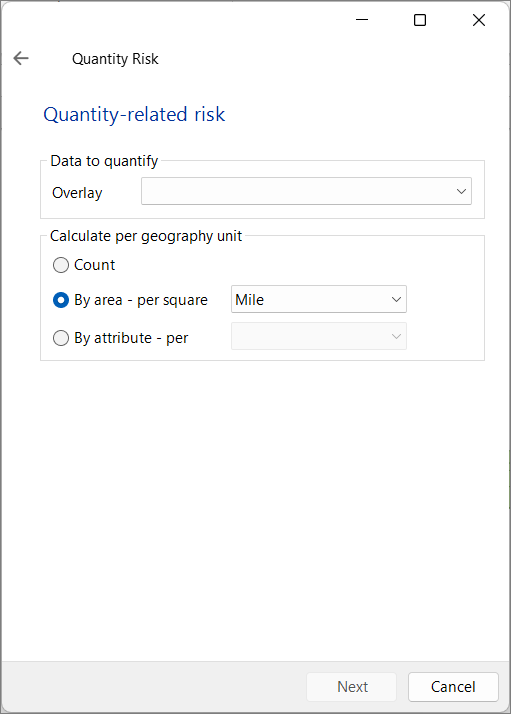Screen dimensions: 511x714
Task: Open the Mile unit dropdown chevron
Action: pos(396,299)
